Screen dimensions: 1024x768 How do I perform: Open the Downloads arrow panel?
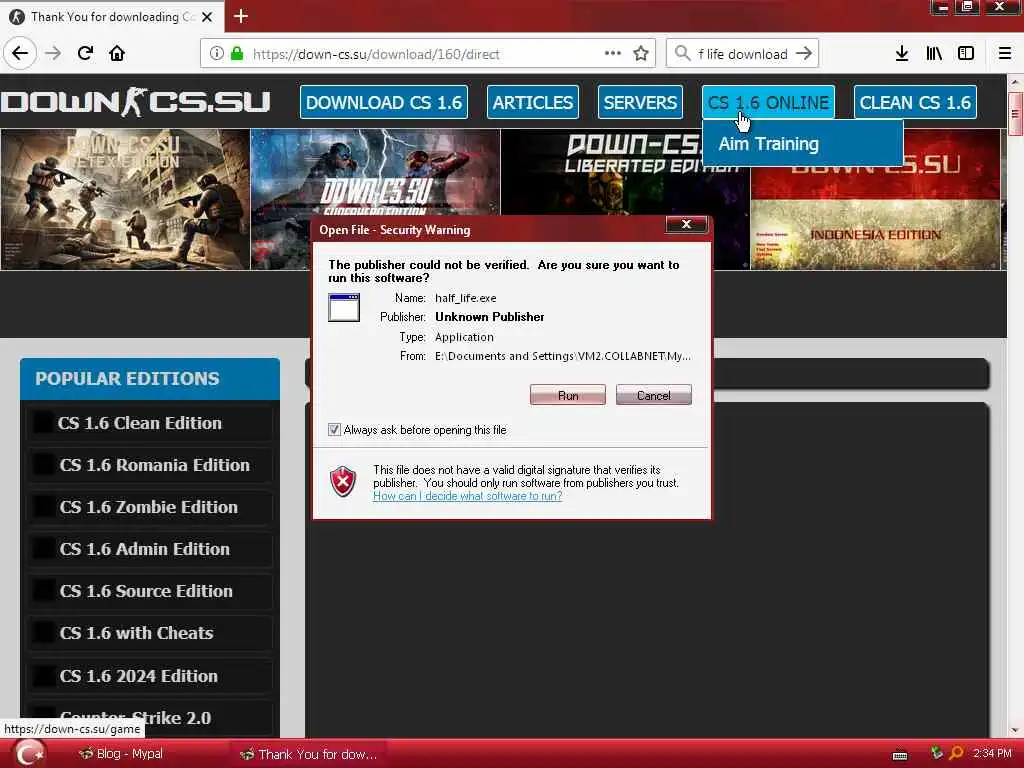tap(902, 53)
